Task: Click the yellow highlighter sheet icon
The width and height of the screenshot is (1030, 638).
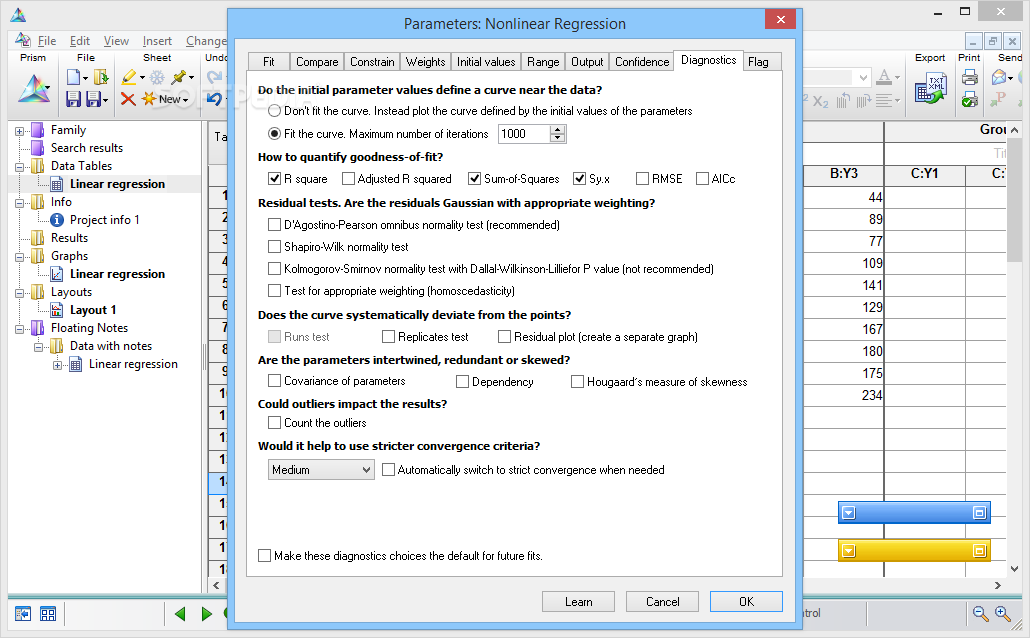Action: pos(129,77)
